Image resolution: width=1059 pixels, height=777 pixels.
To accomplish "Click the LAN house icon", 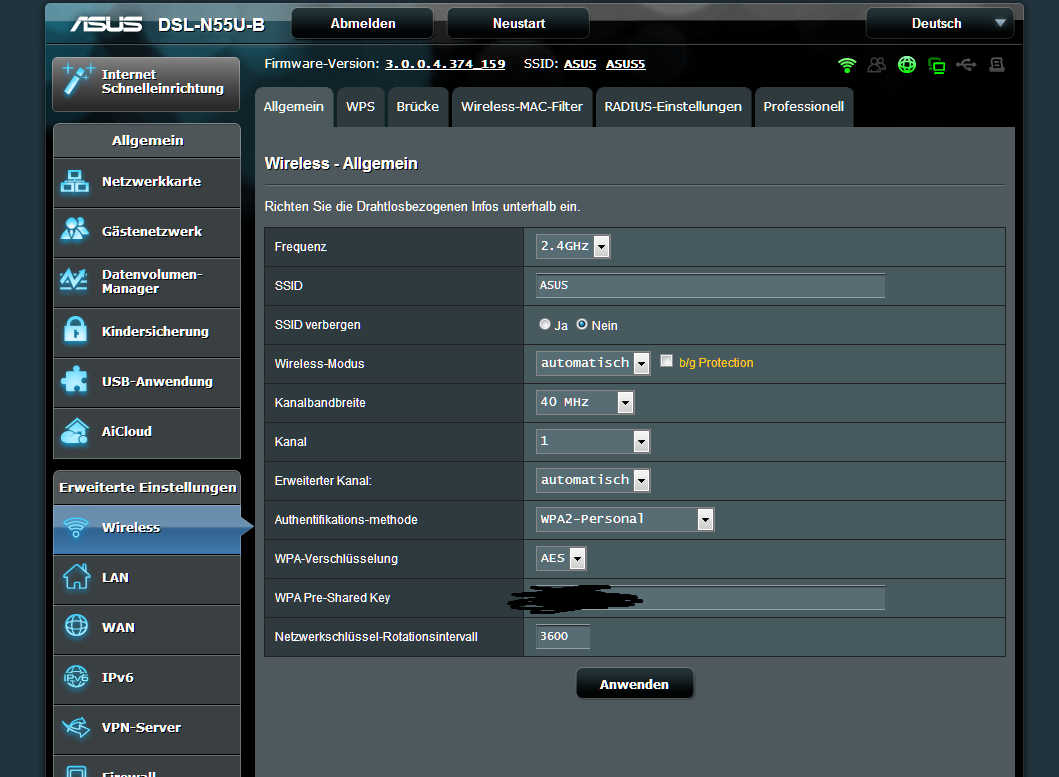I will point(76,576).
